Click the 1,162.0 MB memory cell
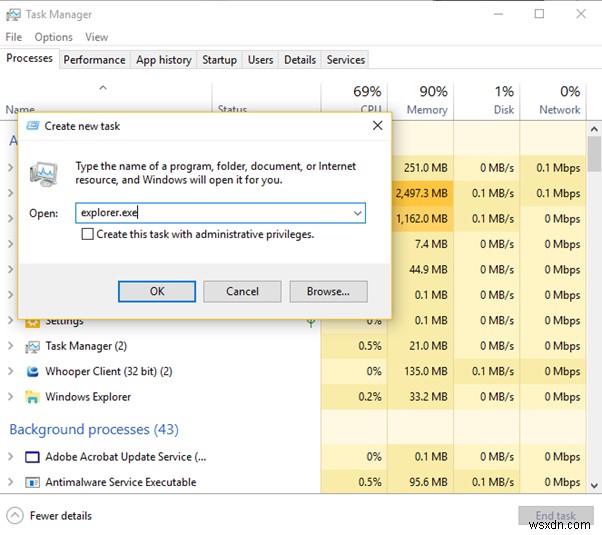This screenshot has height=535, width=602. tap(422, 219)
